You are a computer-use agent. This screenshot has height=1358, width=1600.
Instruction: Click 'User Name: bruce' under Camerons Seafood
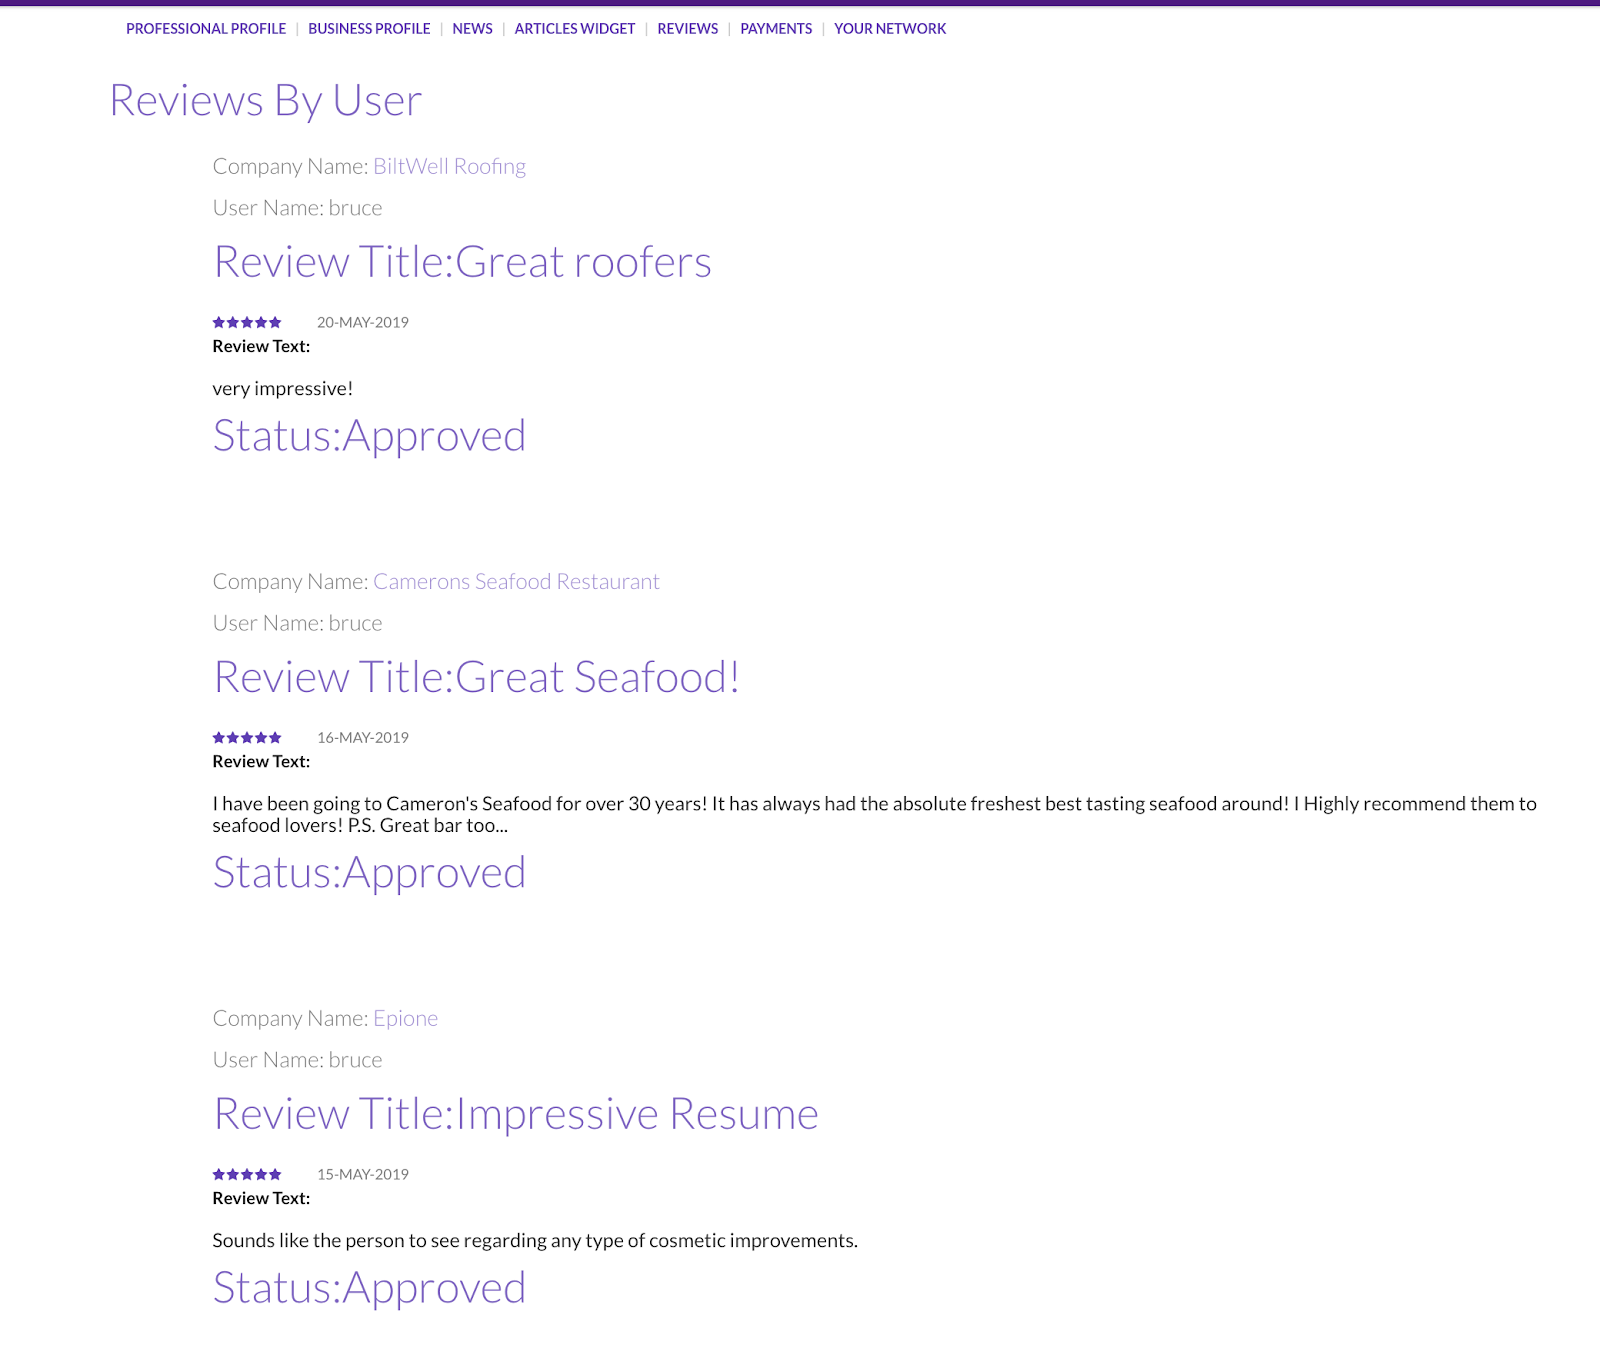pos(297,623)
